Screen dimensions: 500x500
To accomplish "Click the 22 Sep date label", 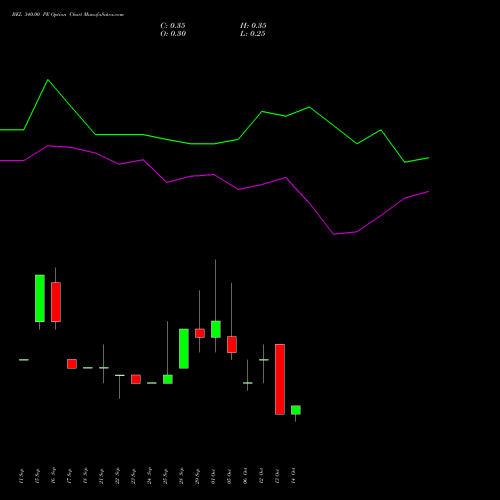I will pos(117,476).
